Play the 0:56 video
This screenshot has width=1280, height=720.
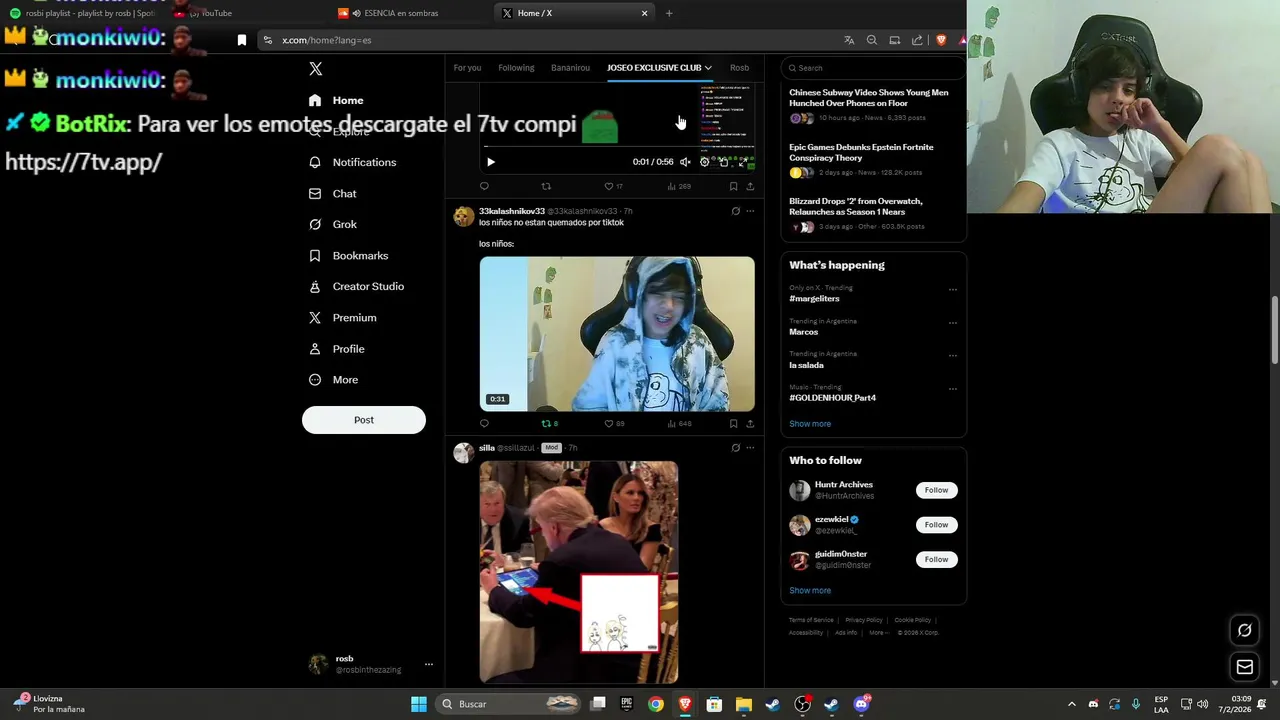pyautogui.click(x=490, y=162)
